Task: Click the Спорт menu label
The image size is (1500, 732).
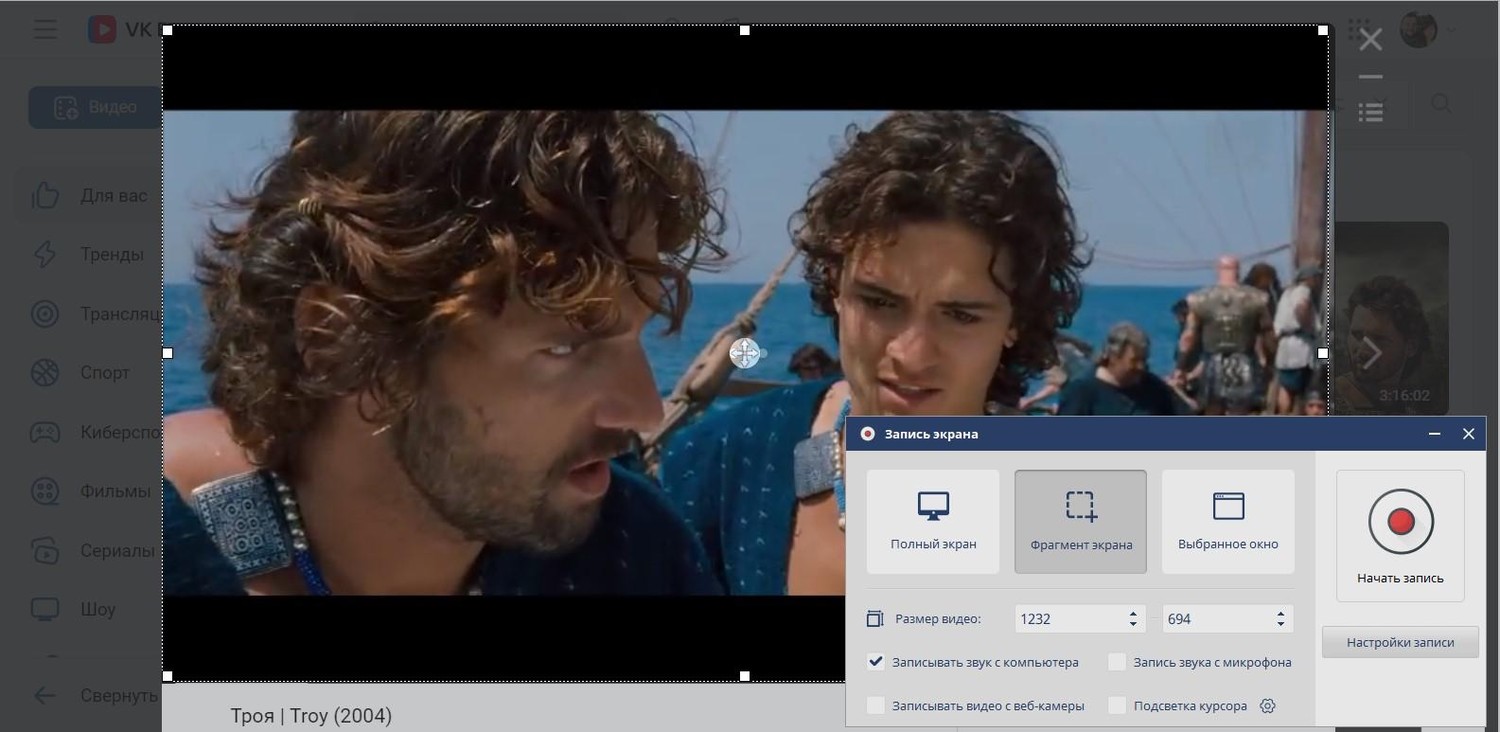Action: click(x=105, y=373)
